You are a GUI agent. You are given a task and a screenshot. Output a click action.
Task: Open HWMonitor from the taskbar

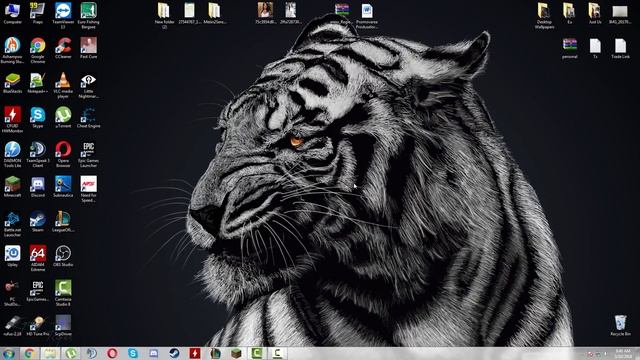pyautogui.click(x=195, y=353)
